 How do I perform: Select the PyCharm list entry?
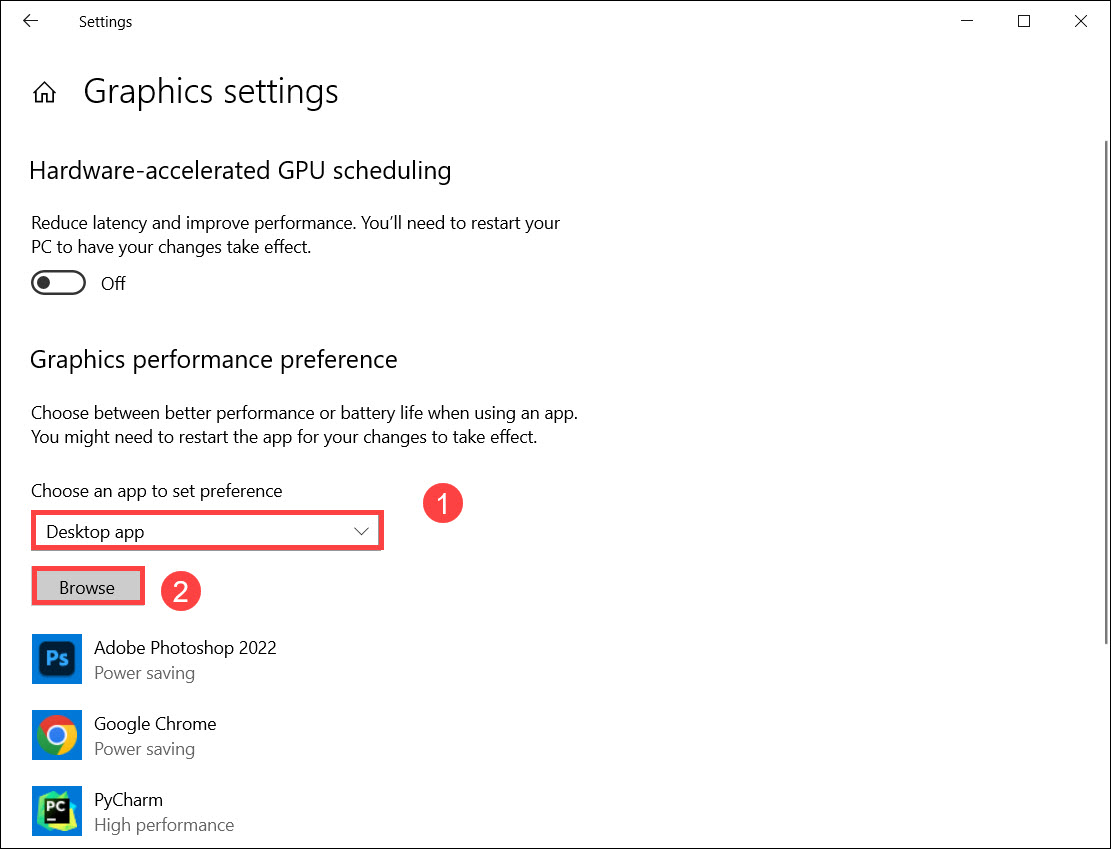(x=128, y=800)
